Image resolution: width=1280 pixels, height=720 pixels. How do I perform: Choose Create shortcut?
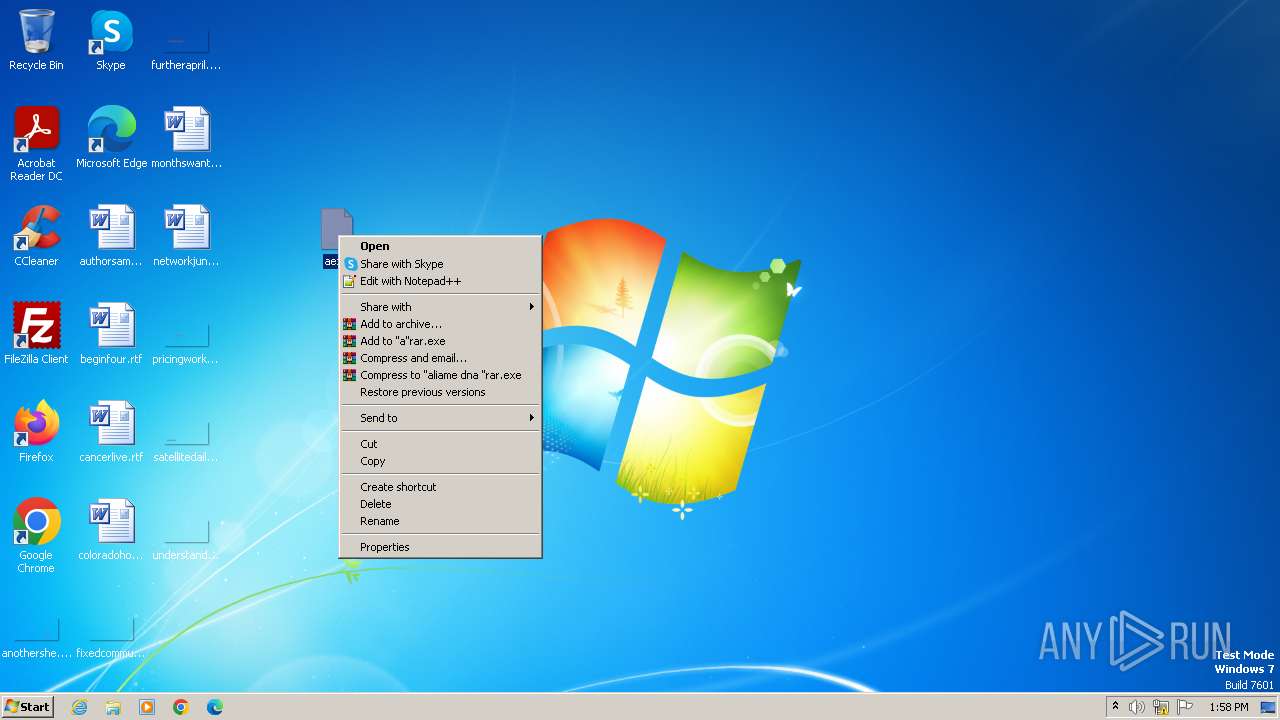pyautogui.click(x=440, y=487)
